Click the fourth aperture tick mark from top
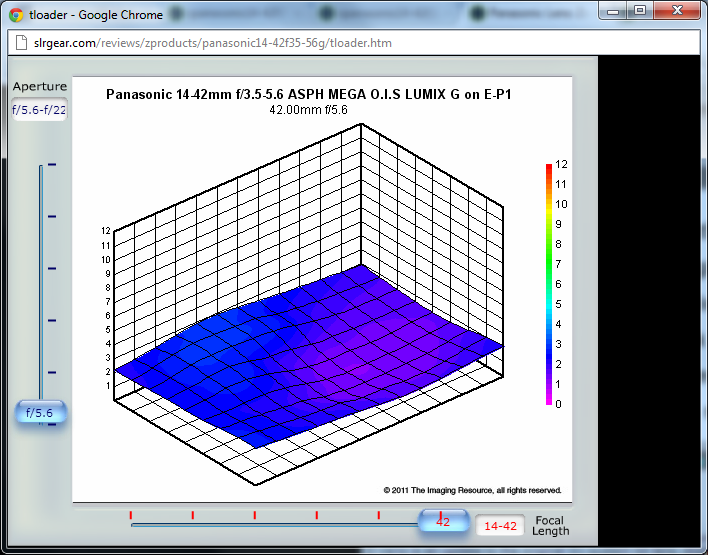Screen dimensions: 708x555 (x=52, y=321)
